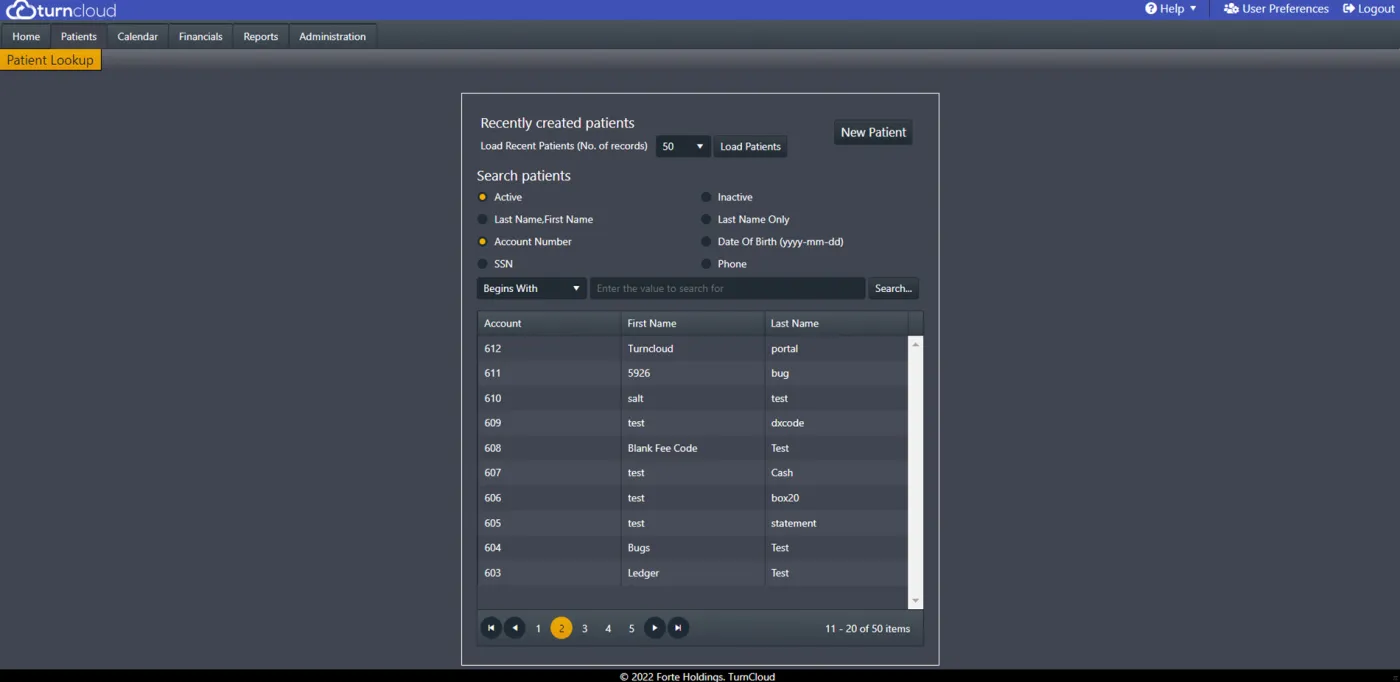Viewport: 1400px width, 682px height.
Task: Log out of TurnCloud
Action: click(1368, 9)
